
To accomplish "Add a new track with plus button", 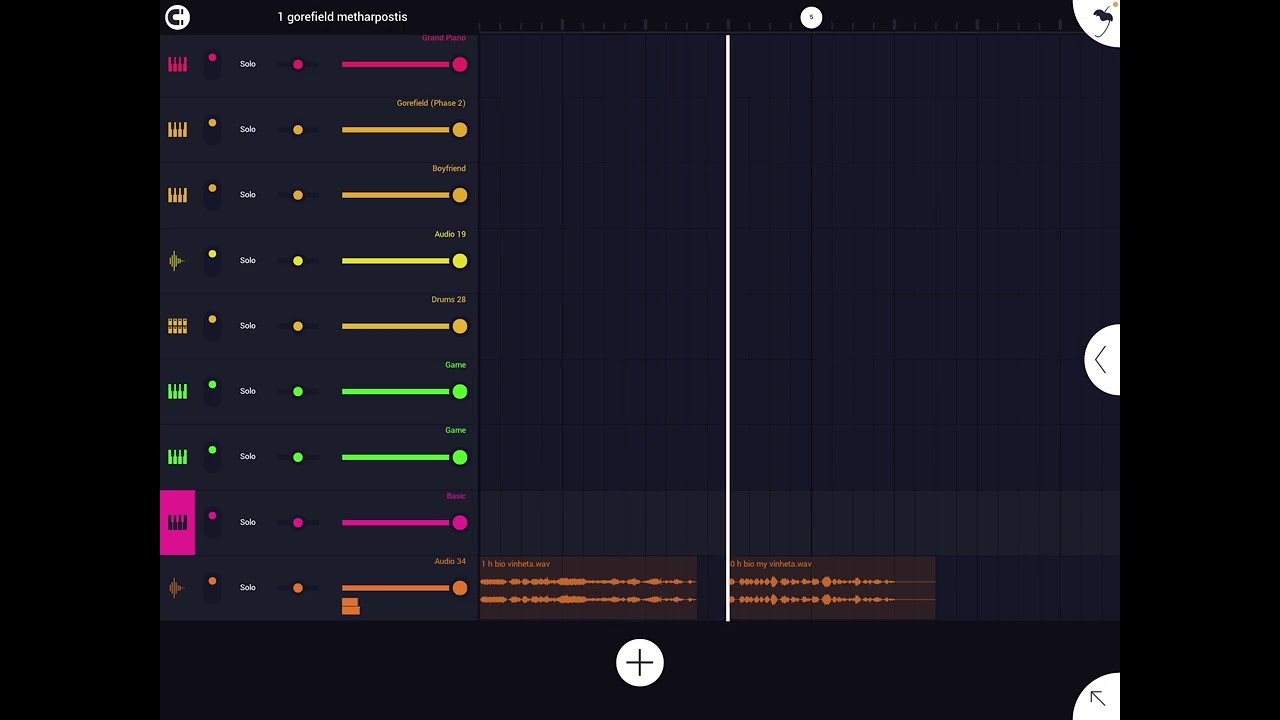I will point(640,663).
